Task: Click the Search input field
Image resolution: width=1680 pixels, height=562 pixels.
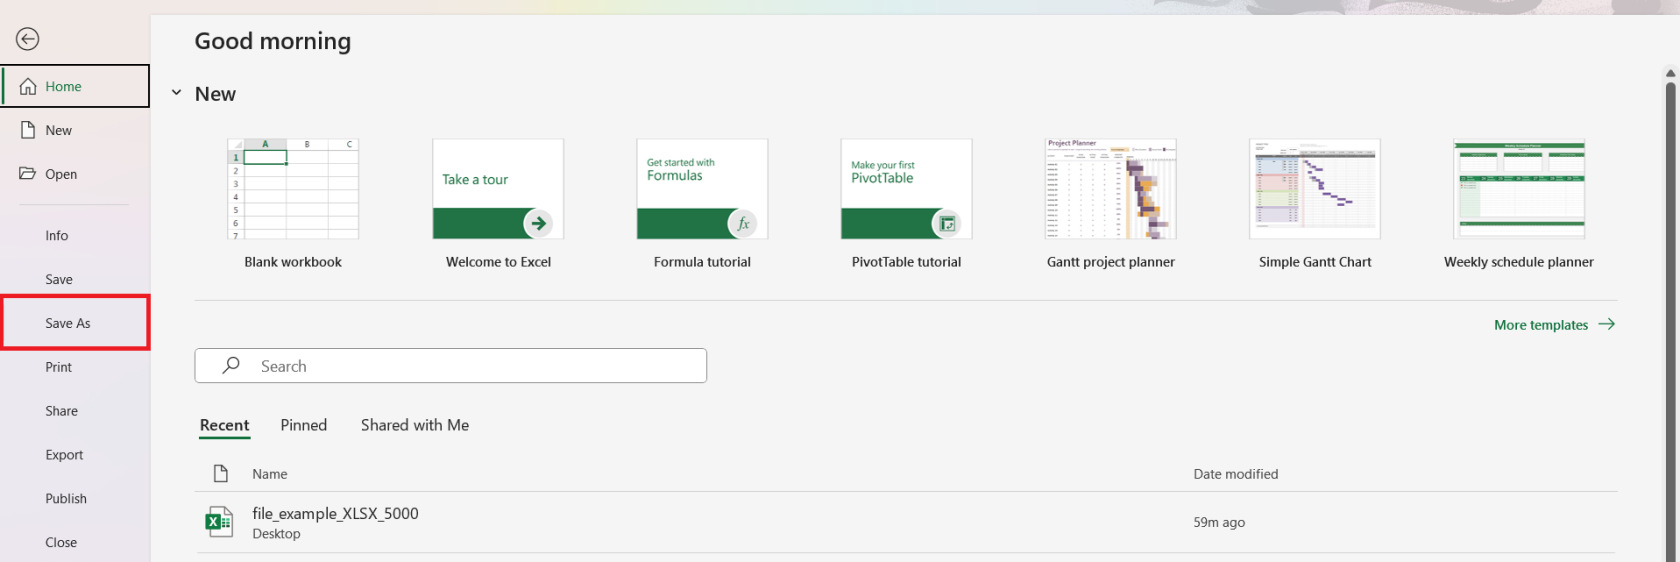Action: (451, 365)
